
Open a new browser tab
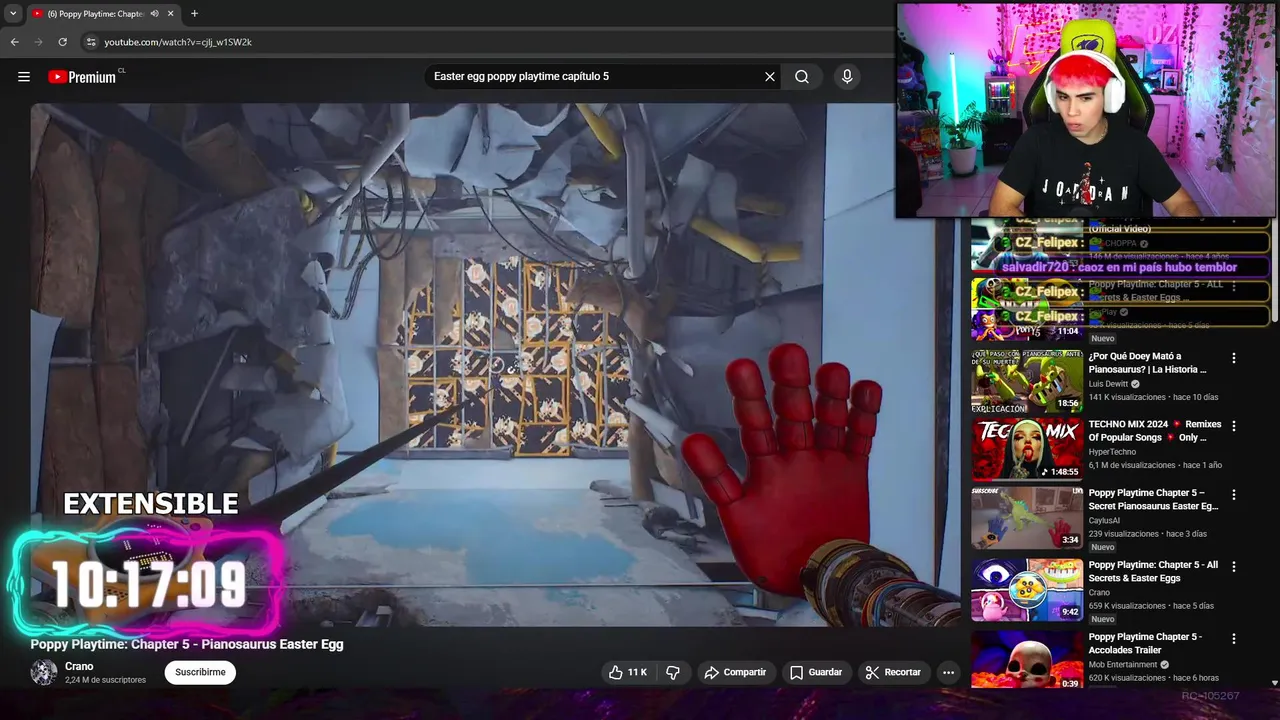tap(194, 13)
